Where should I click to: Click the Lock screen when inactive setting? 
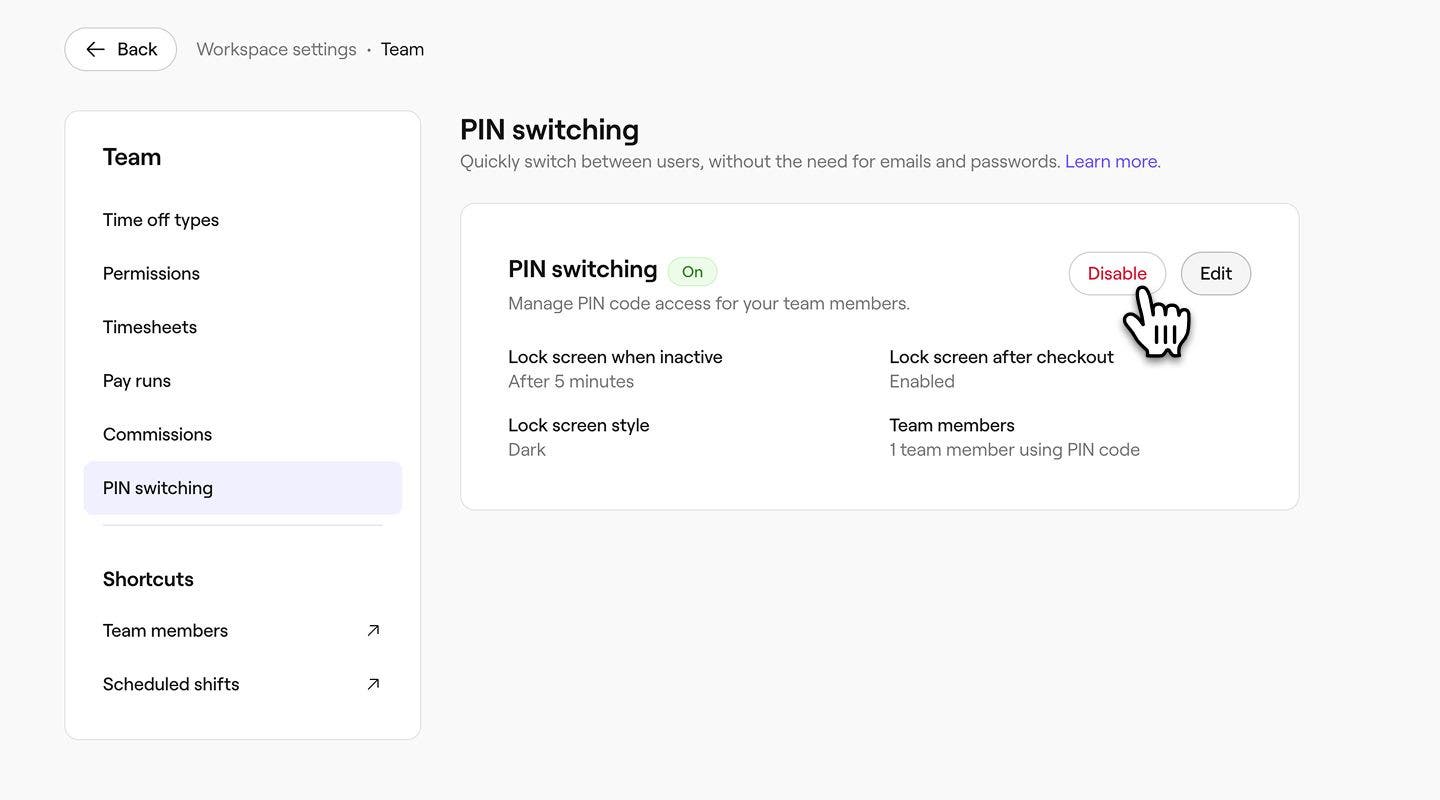[615, 358]
